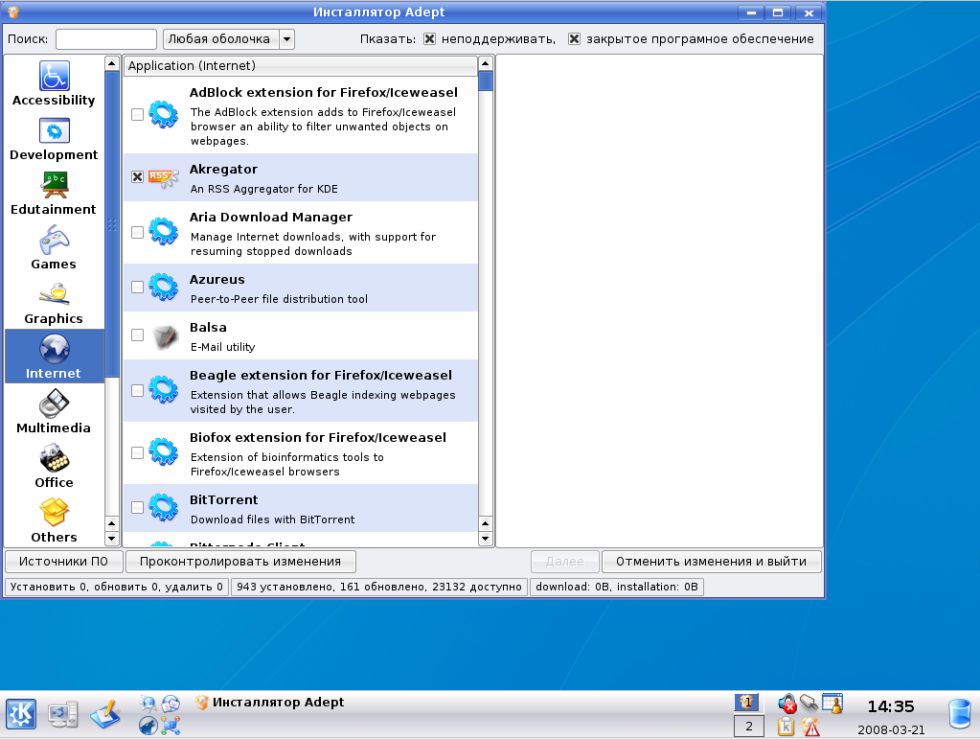Screen dimensions: 980x739
Task: Check the AdBlock extension checkbox
Action: pos(138,114)
